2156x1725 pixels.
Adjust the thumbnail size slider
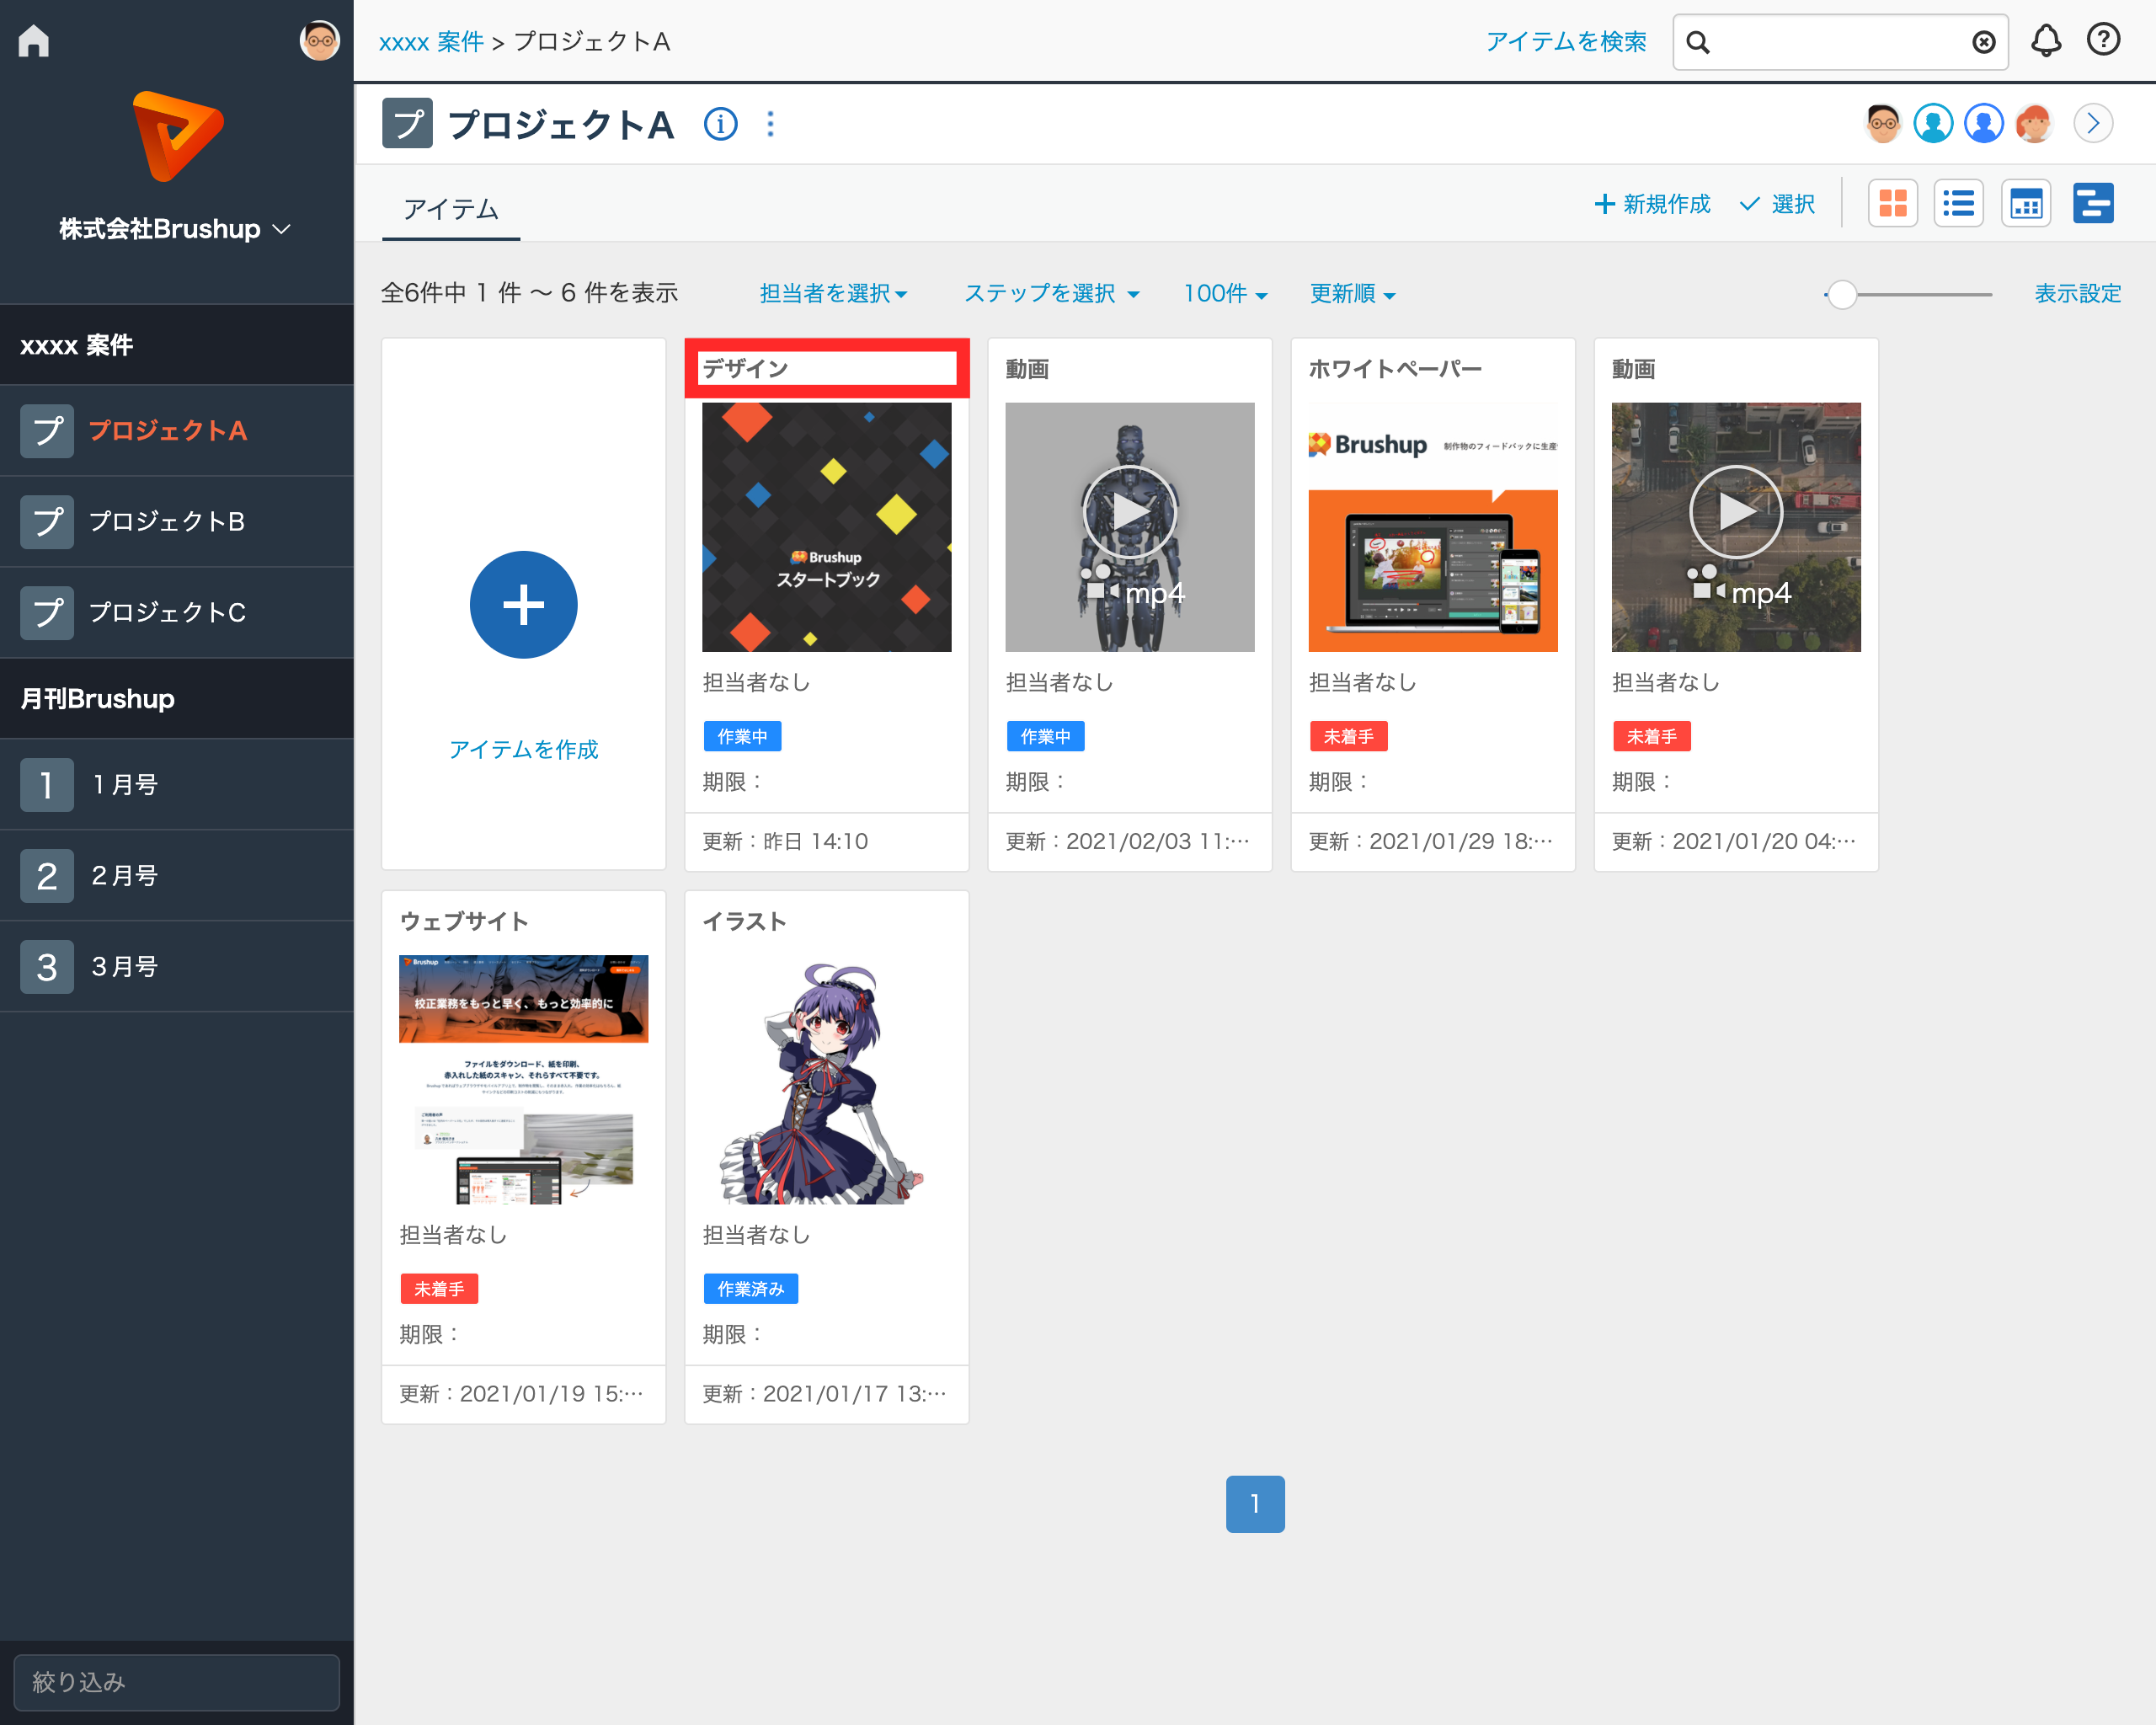1842,295
